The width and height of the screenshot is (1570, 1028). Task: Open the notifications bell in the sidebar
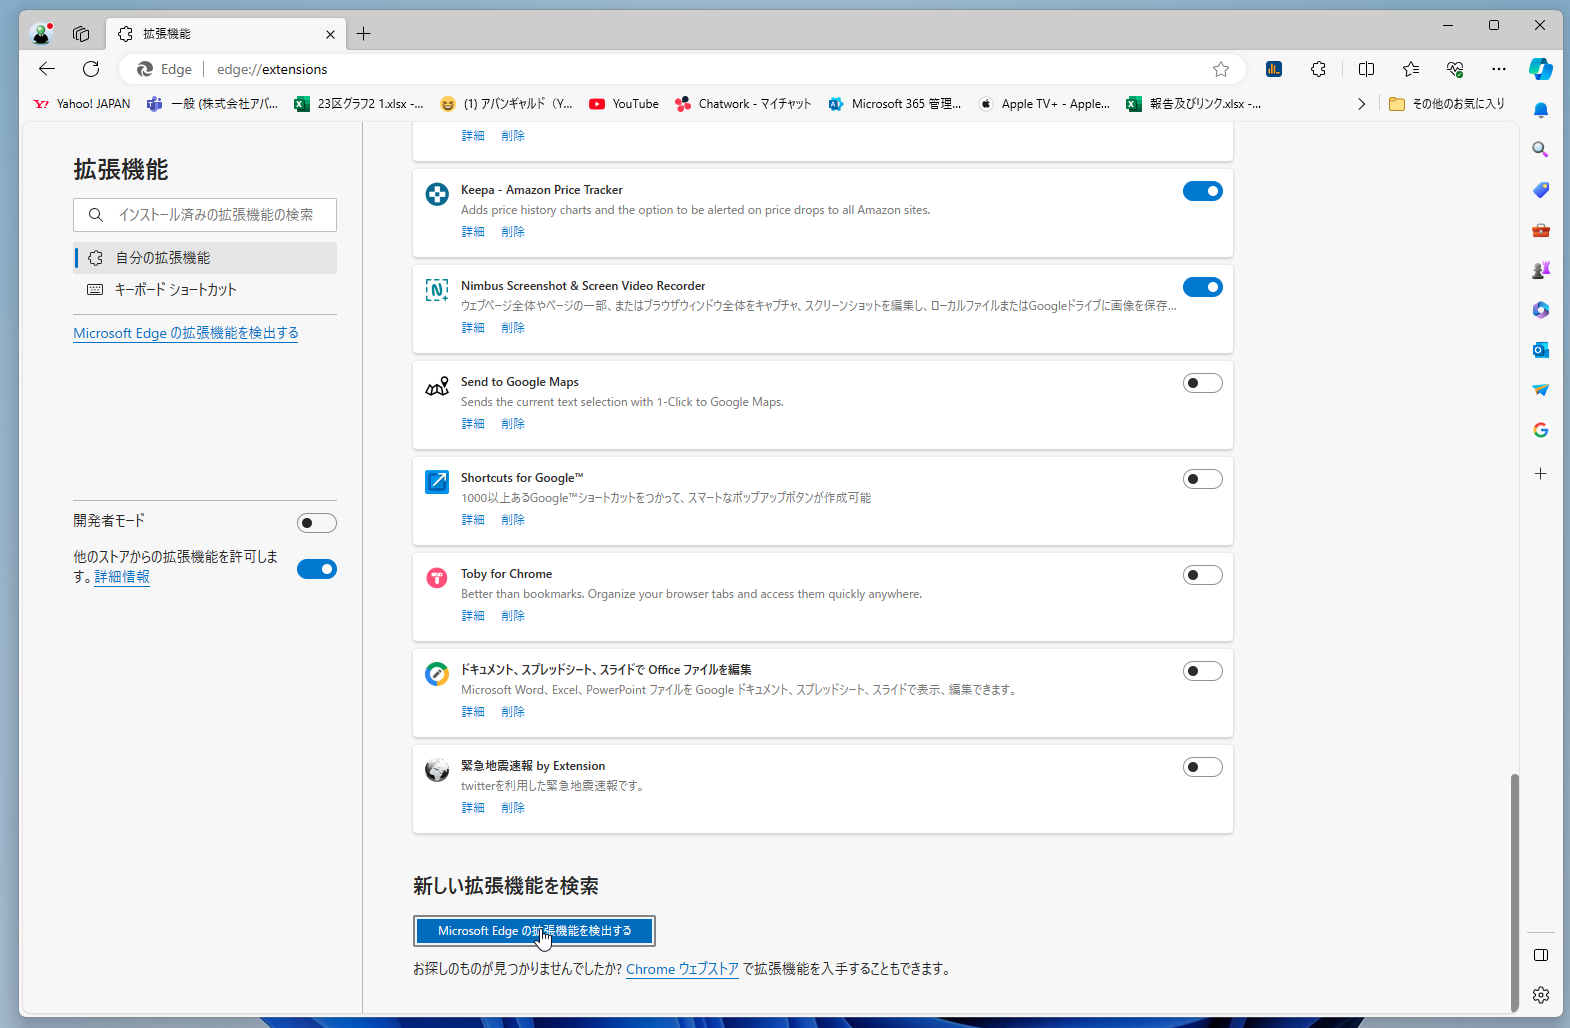1541,110
